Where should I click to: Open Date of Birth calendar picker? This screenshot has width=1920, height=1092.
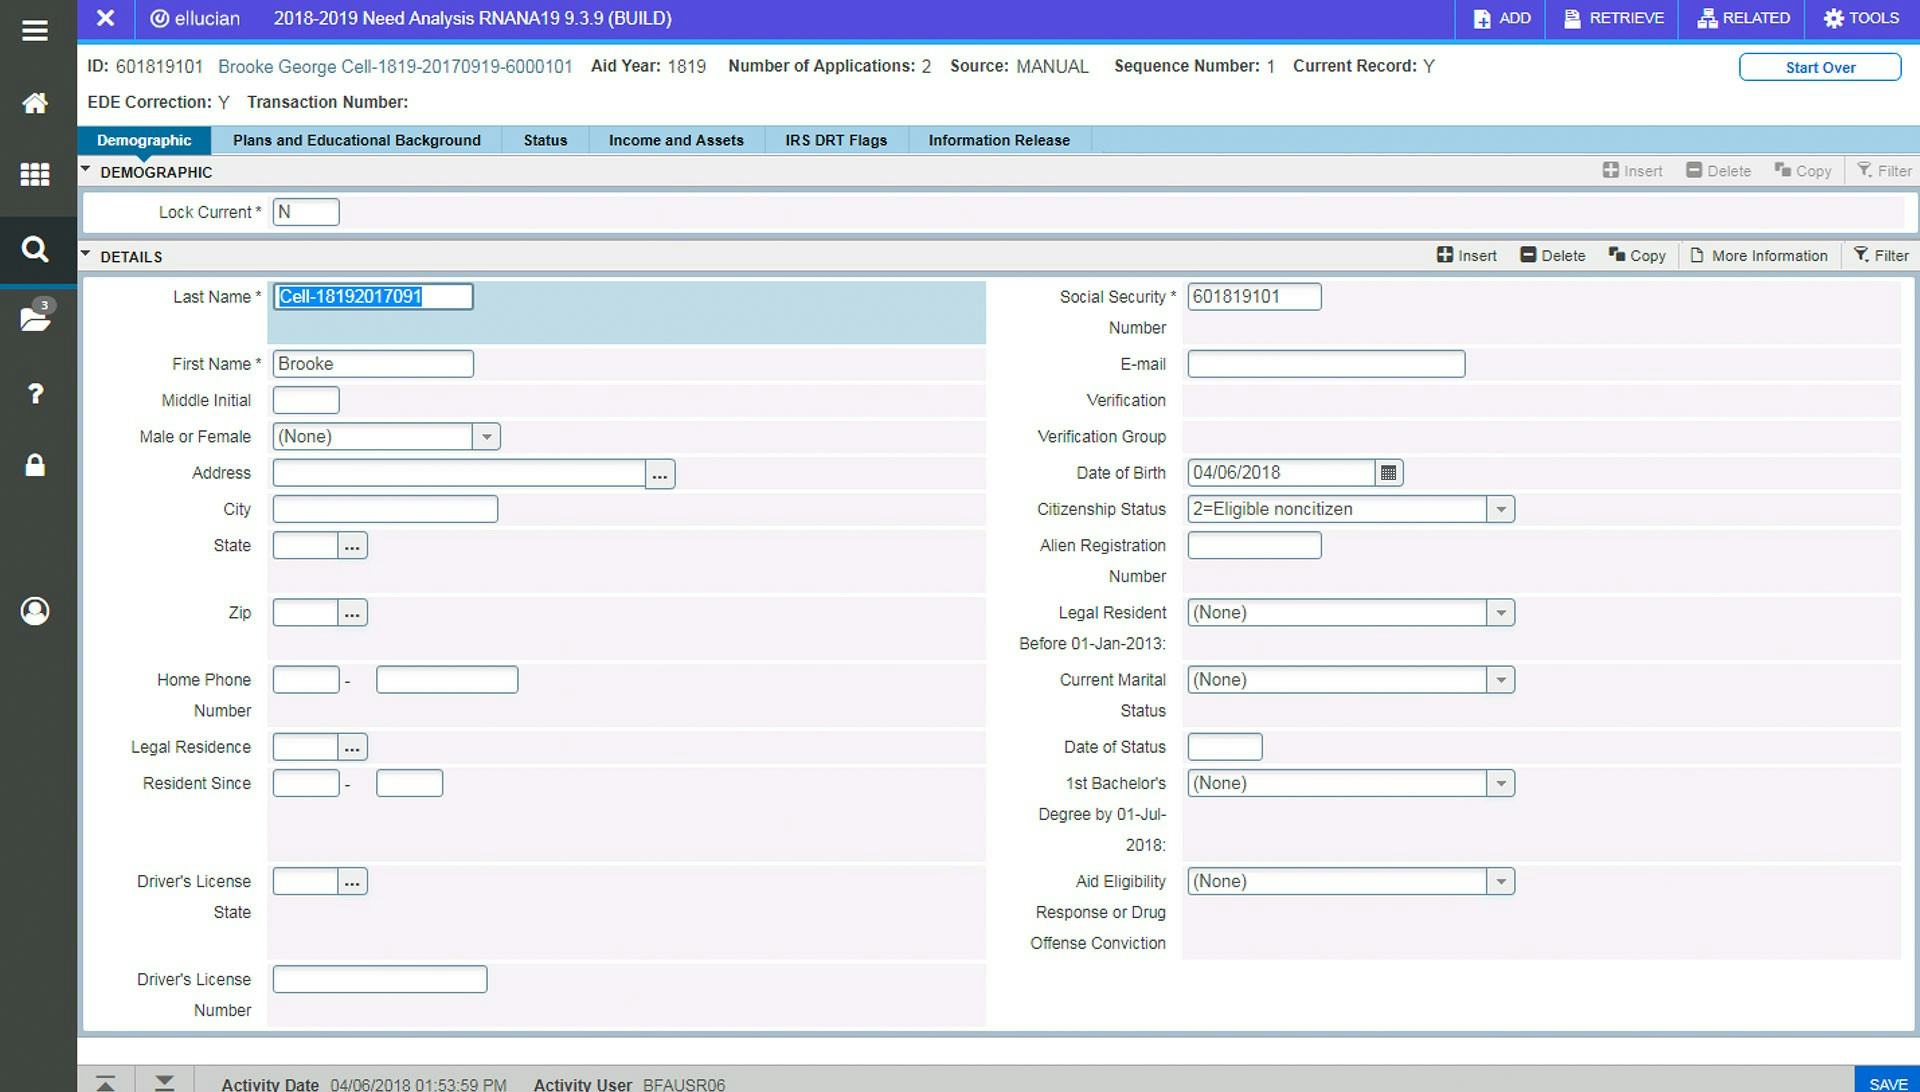point(1388,473)
